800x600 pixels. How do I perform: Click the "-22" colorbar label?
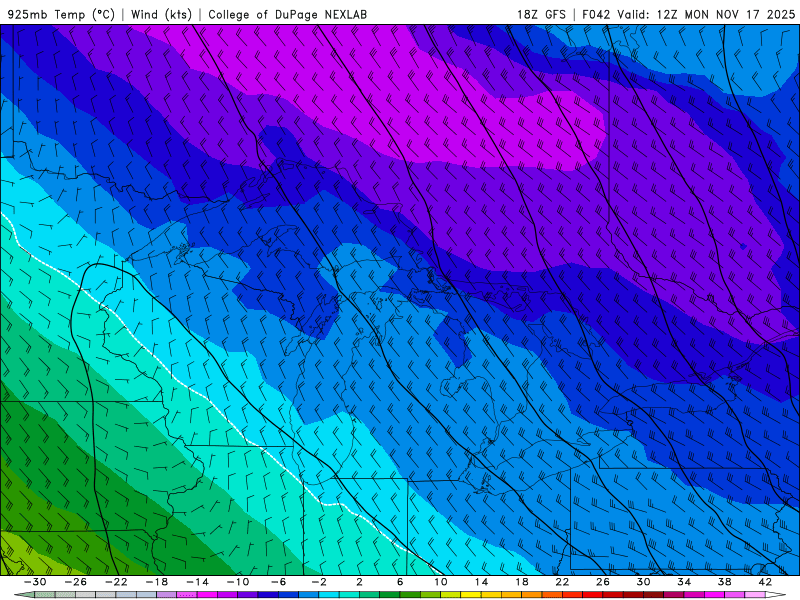click(x=116, y=582)
